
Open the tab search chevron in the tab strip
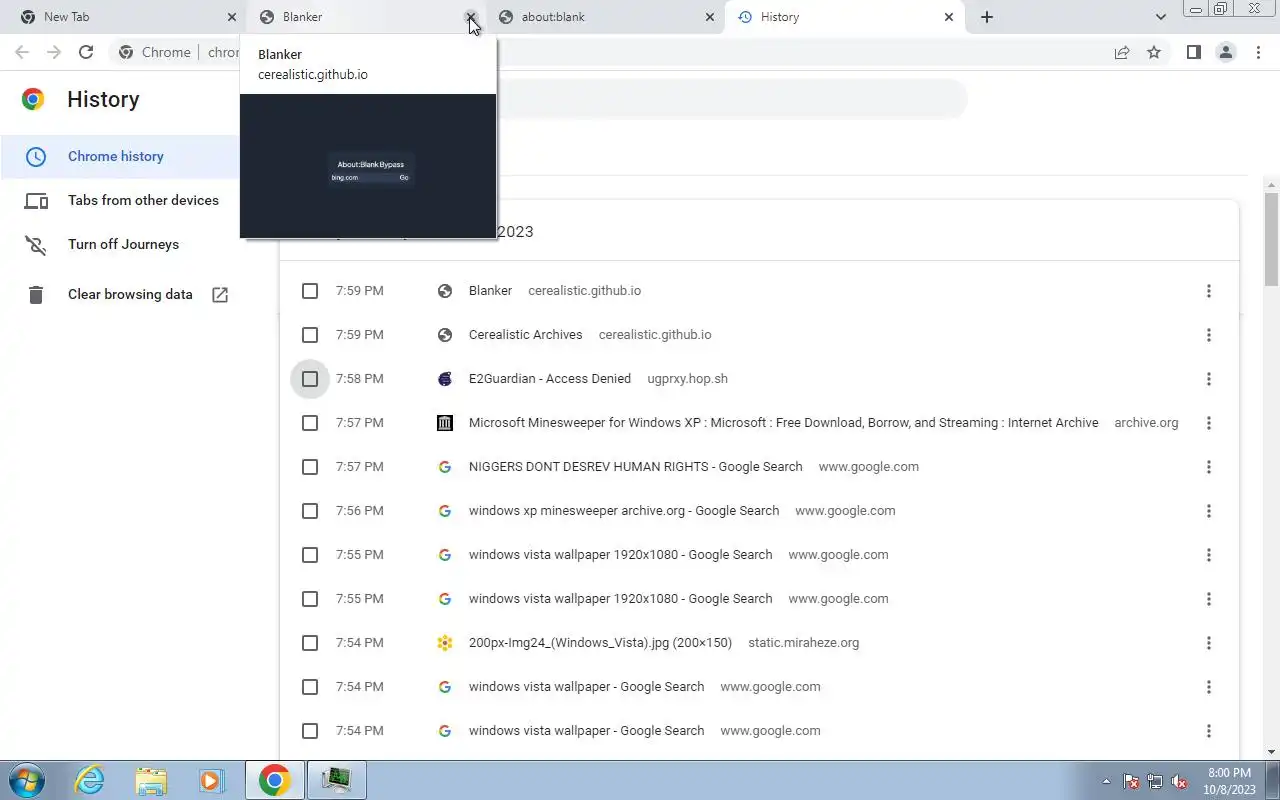click(x=1160, y=17)
